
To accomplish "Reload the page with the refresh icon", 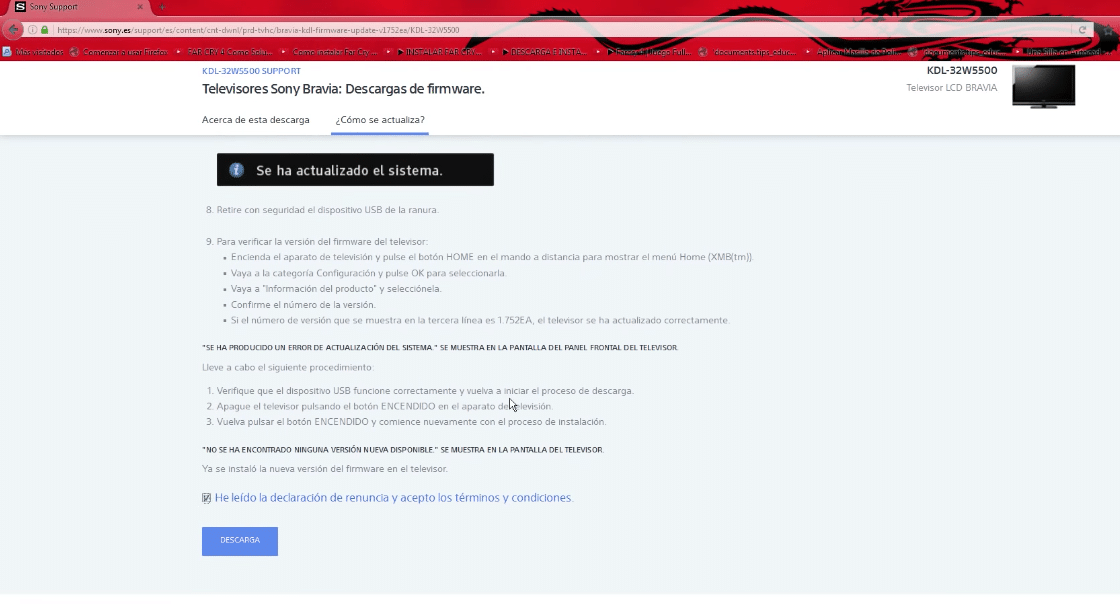I will click(1082, 30).
